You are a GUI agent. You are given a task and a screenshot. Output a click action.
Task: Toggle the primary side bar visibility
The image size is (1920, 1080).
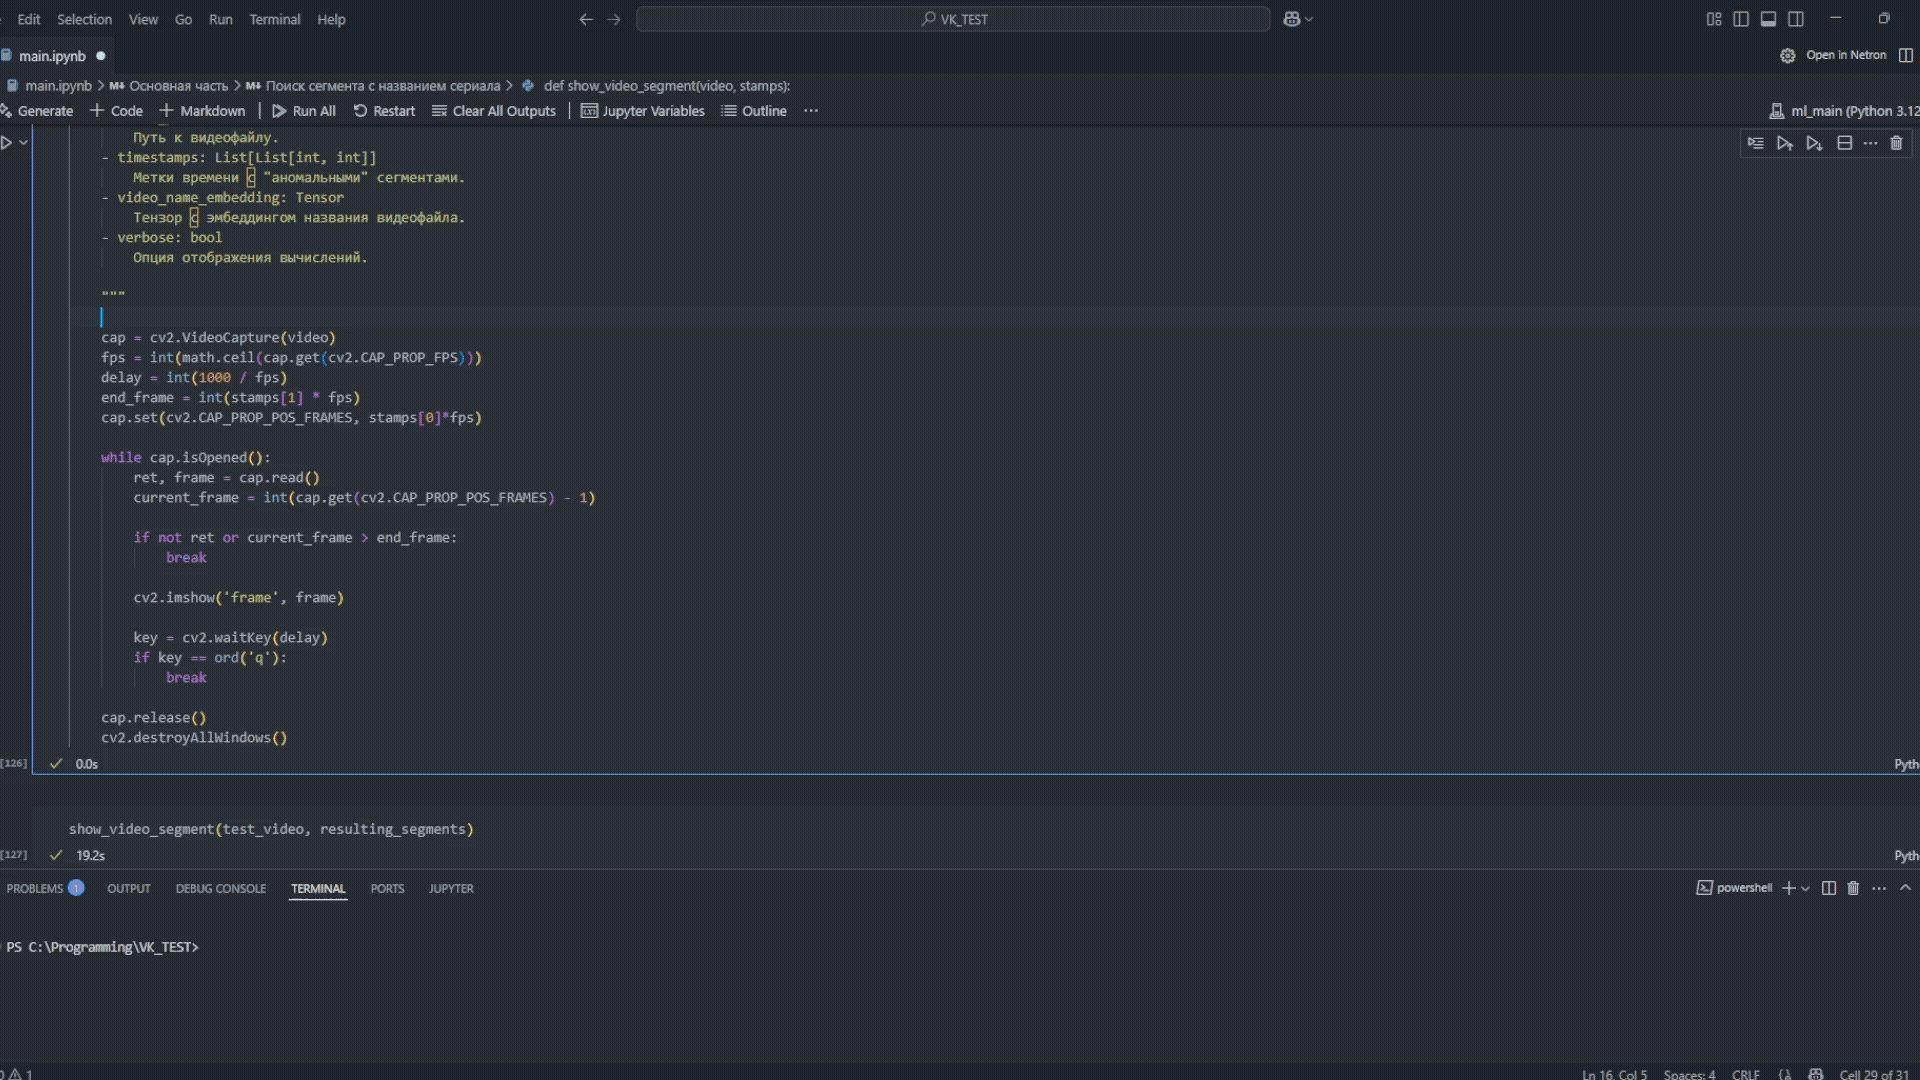[x=1741, y=19]
